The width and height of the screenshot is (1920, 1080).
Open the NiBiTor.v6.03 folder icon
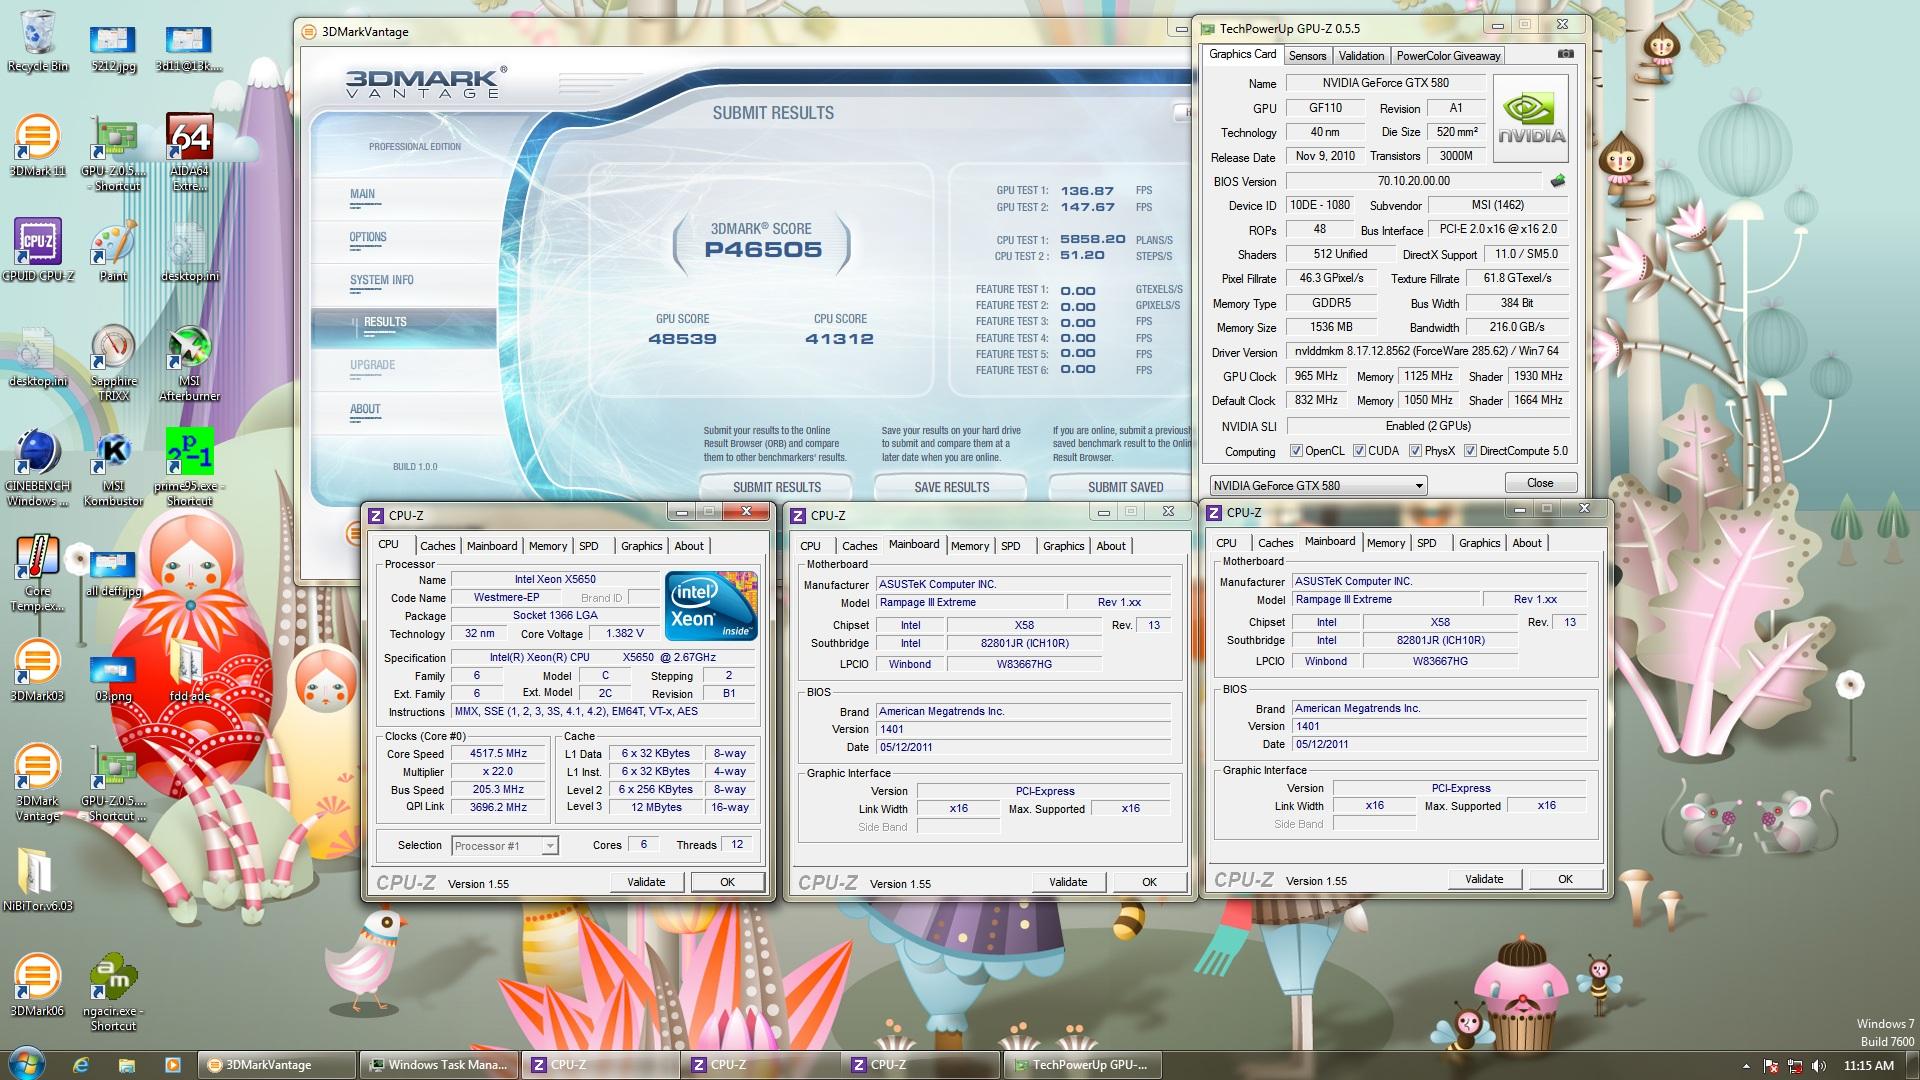38,880
